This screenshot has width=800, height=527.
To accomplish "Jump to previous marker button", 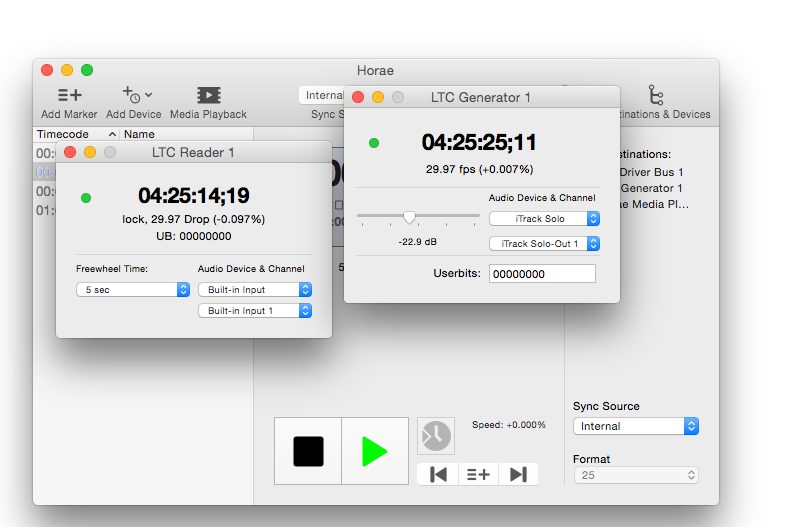I will click(x=438, y=474).
